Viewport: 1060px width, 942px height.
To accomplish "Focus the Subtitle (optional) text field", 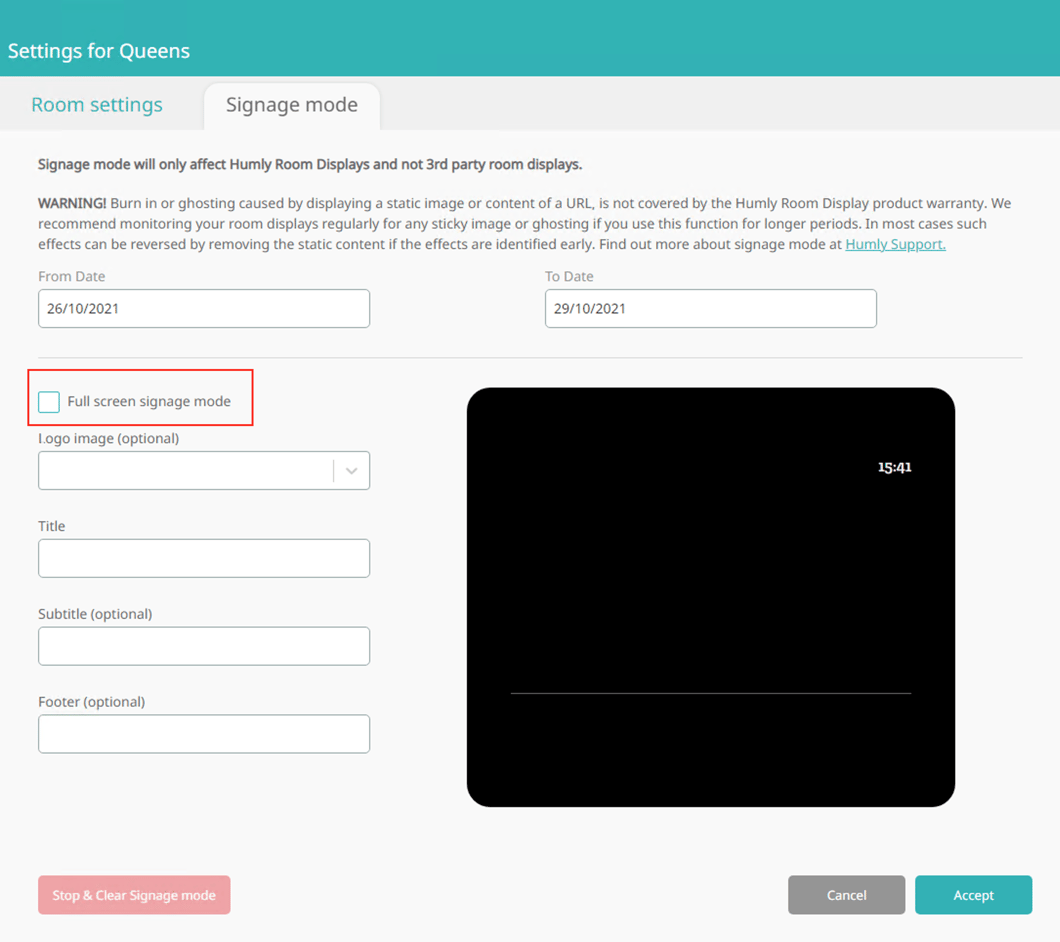I will (x=204, y=646).
